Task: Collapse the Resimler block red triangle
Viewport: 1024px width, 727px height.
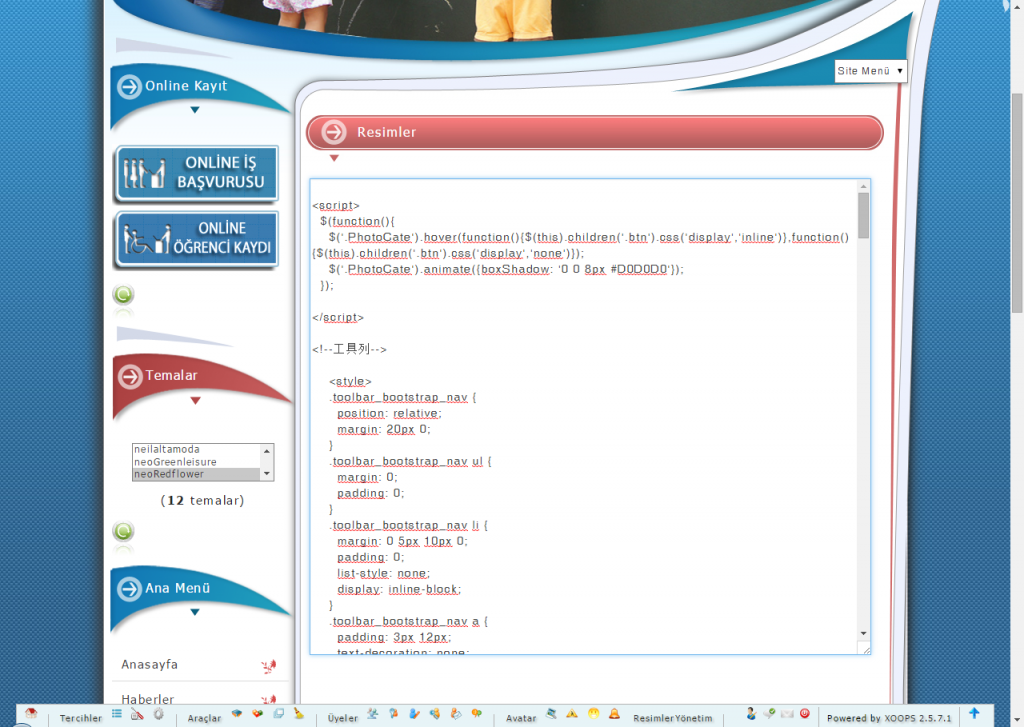Action: click(x=334, y=158)
